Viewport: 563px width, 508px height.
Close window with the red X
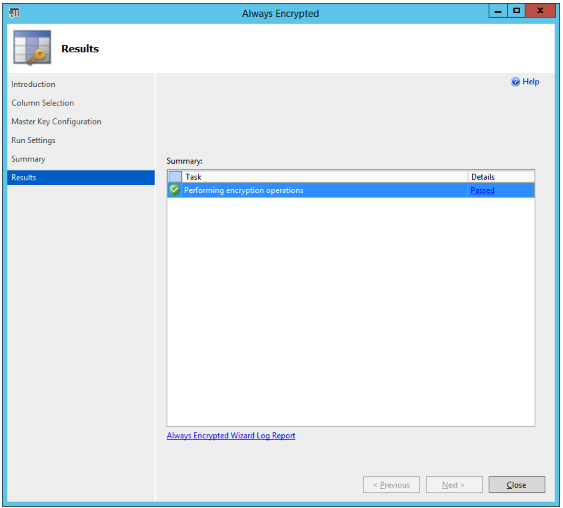pos(540,11)
